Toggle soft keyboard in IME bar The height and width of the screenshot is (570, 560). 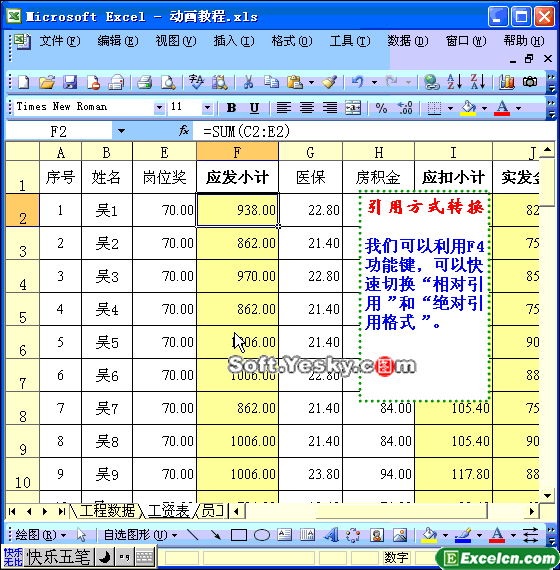[x=144, y=557]
